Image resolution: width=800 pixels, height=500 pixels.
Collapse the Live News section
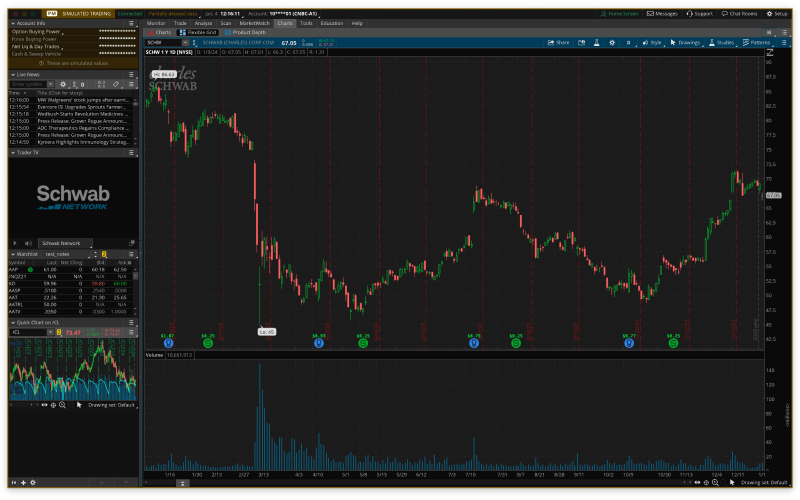point(11,75)
